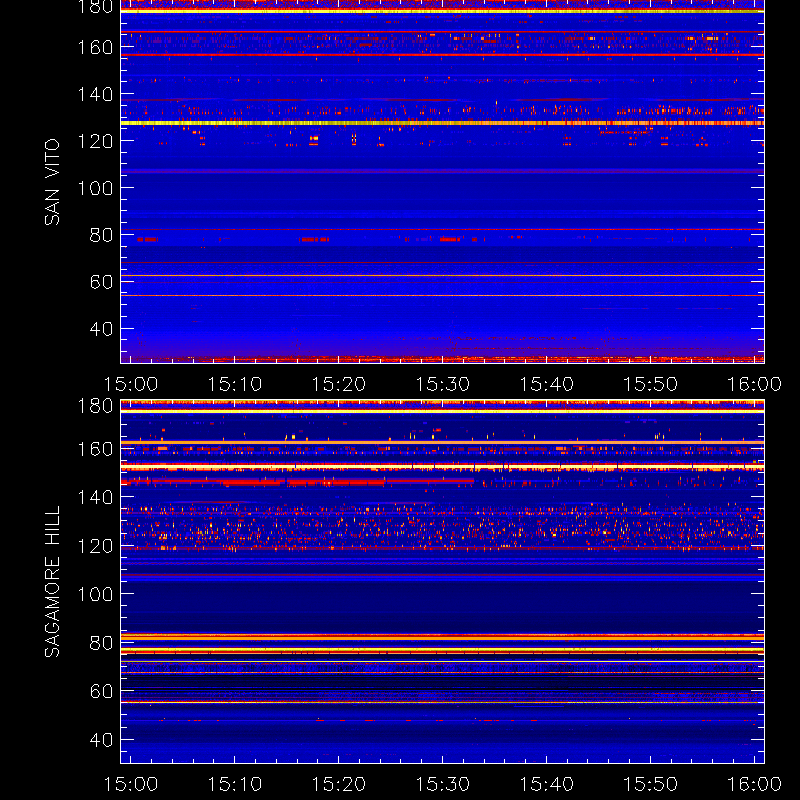Viewport: 800px width, 800px height.
Task: Pick the 160 frequency label on Sagamore Hill plot
Action: 95,449
